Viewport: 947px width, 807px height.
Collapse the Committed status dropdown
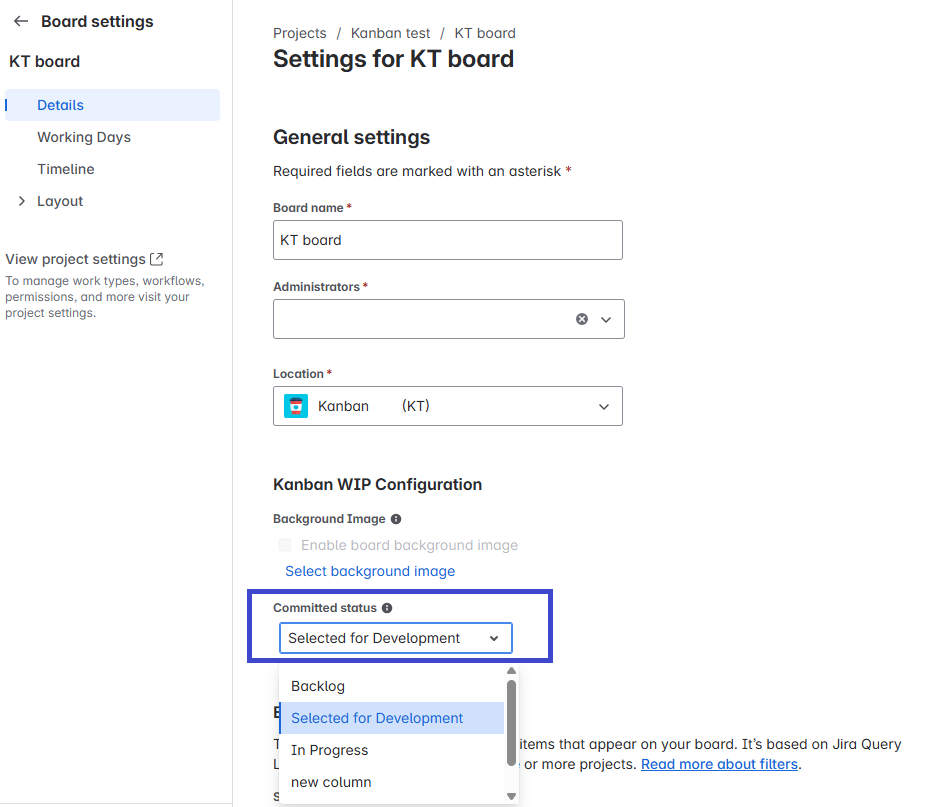(x=494, y=638)
